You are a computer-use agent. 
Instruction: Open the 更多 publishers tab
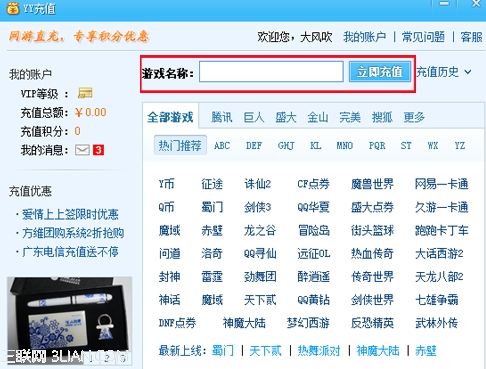point(414,117)
